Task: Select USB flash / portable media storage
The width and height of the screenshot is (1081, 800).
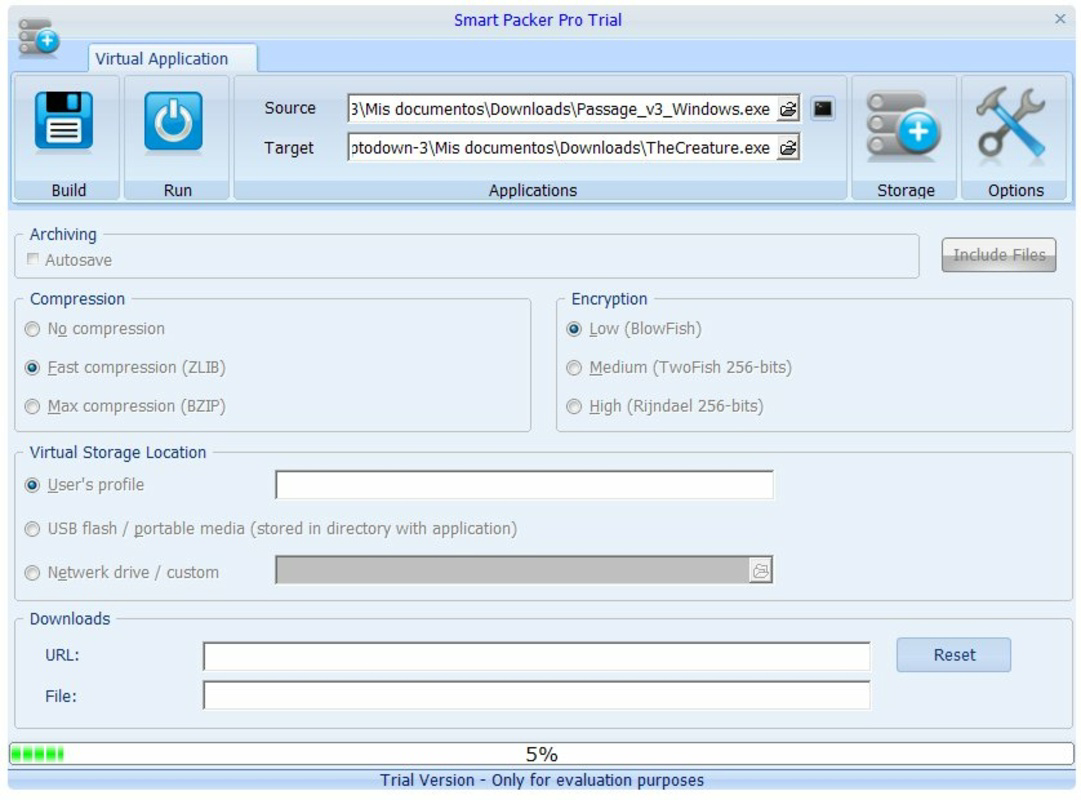Action: coord(33,528)
